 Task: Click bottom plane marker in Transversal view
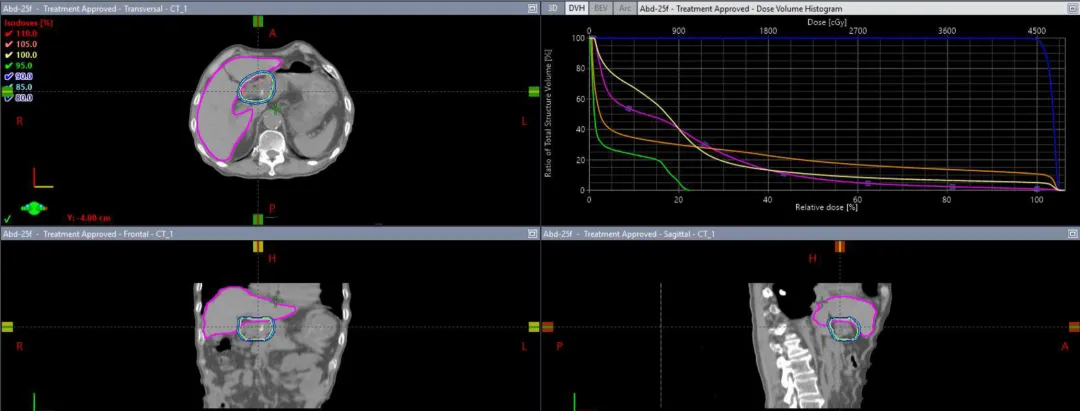pos(258,219)
